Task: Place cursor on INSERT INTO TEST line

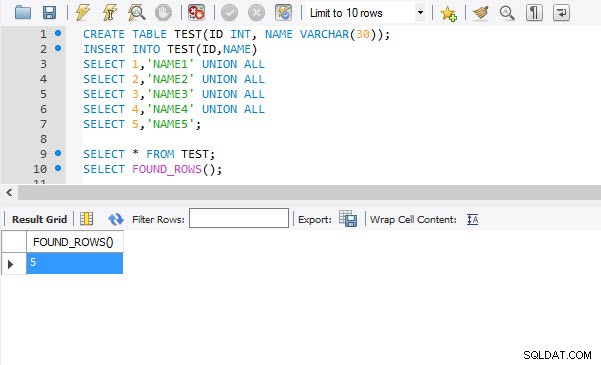Action: coord(170,49)
